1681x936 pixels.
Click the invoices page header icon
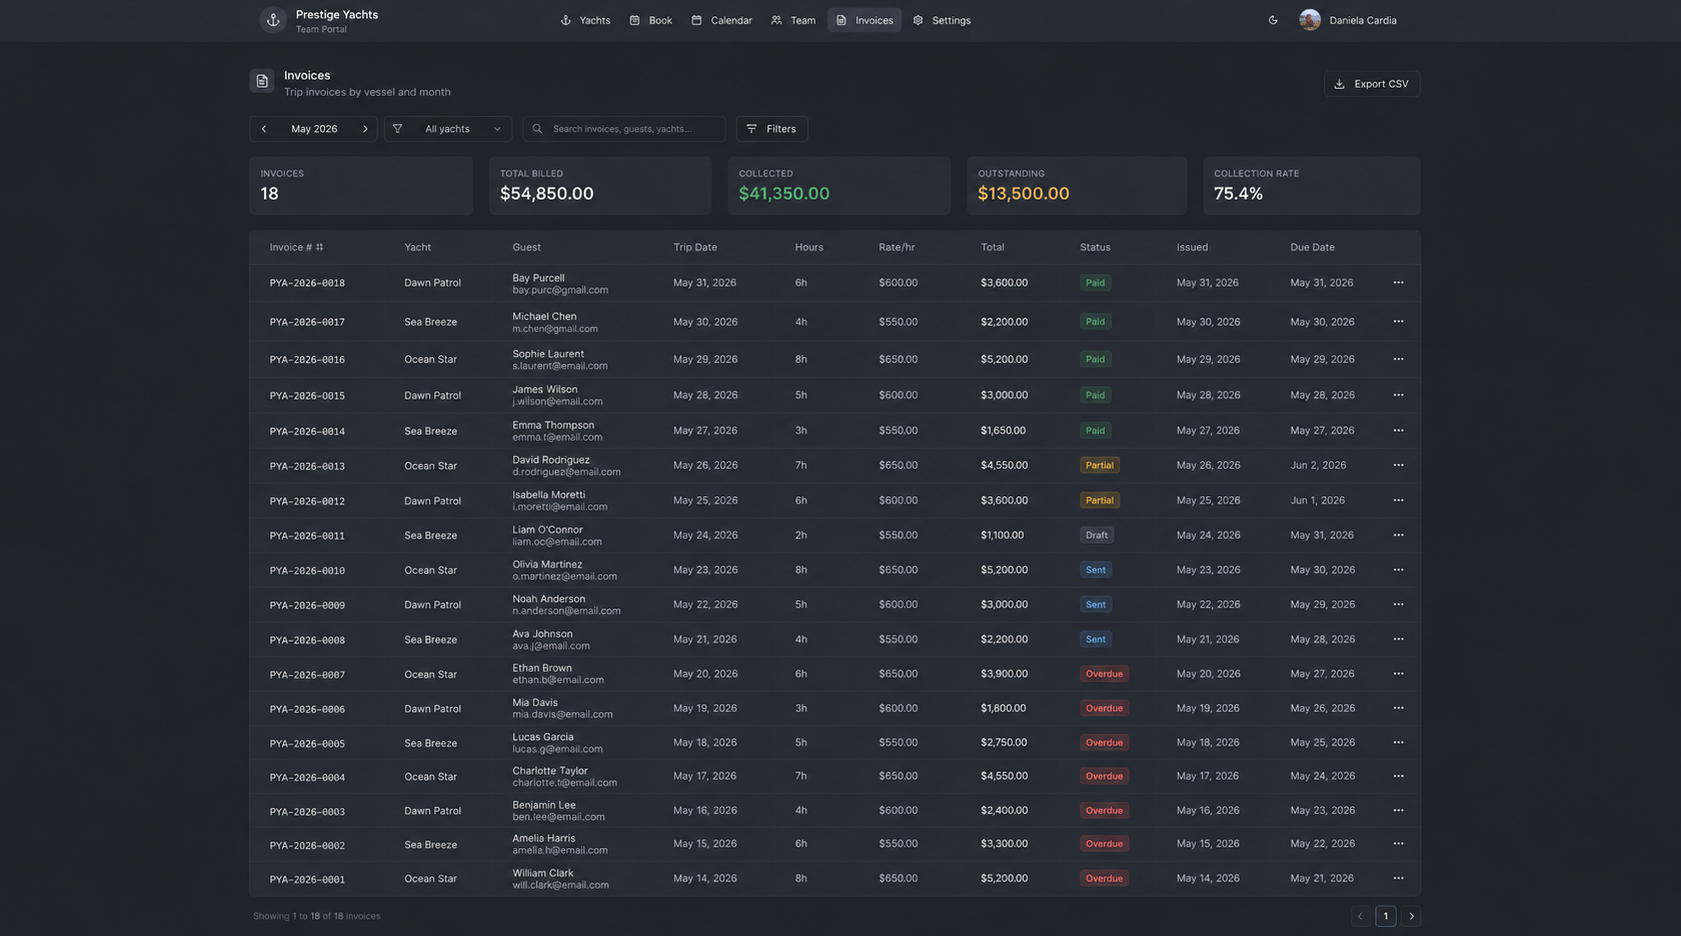[x=262, y=81]
